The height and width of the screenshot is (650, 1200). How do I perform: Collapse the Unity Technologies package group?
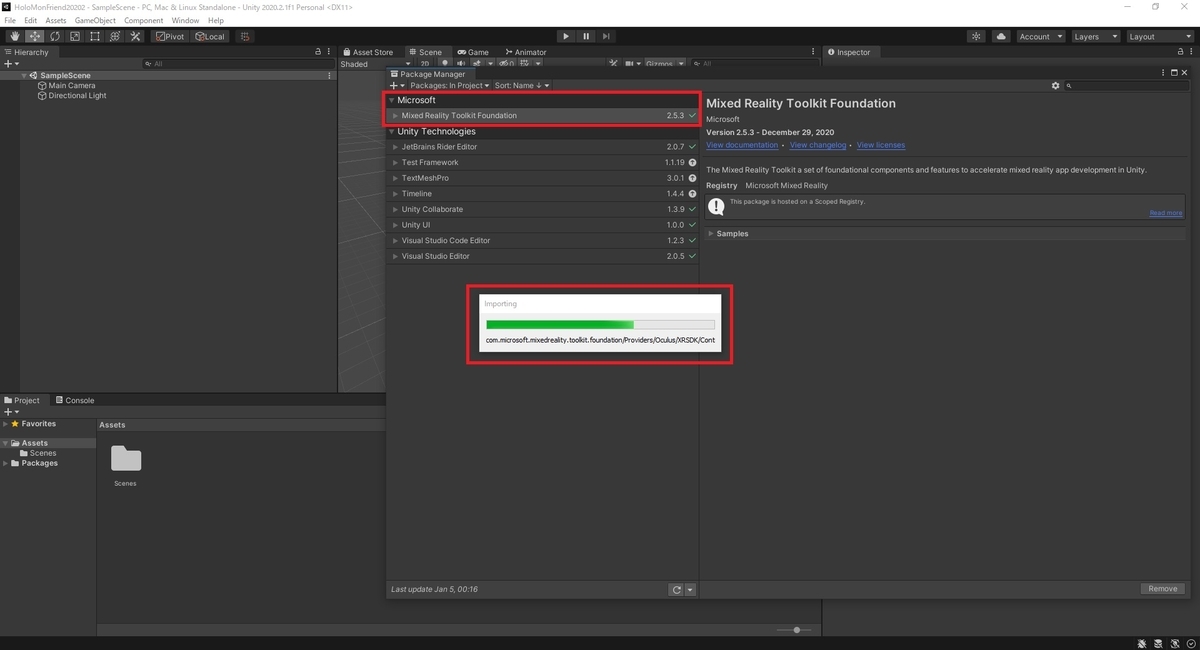click(x=392, y=132)
